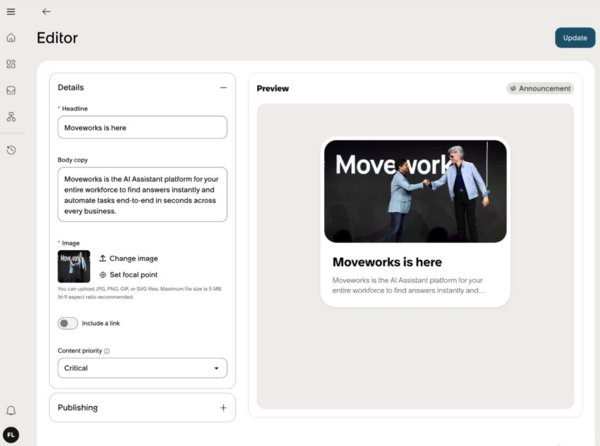
Task: Open the notifications bell icon
Action: (11, 410)
